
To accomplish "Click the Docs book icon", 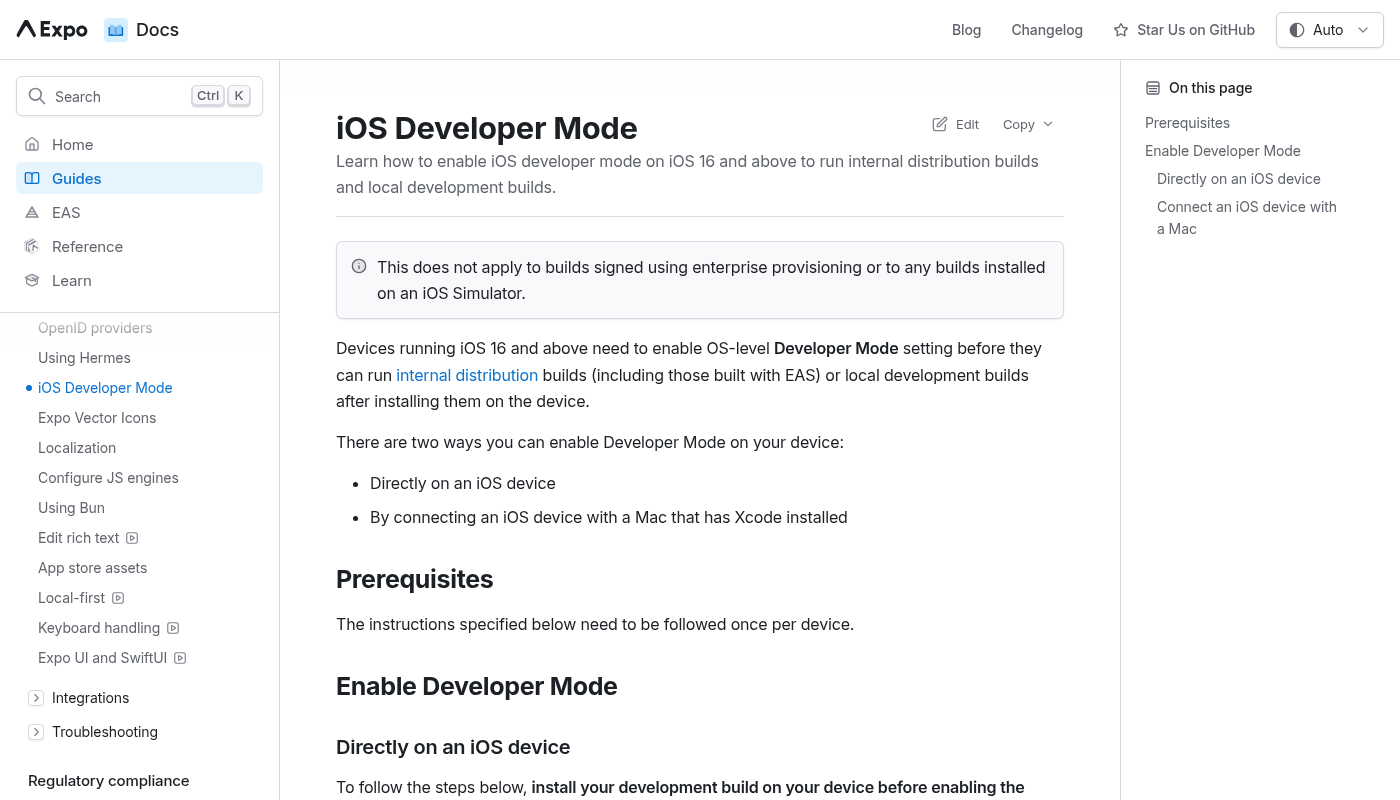I will pyautogui.click(x=116, y=30).
